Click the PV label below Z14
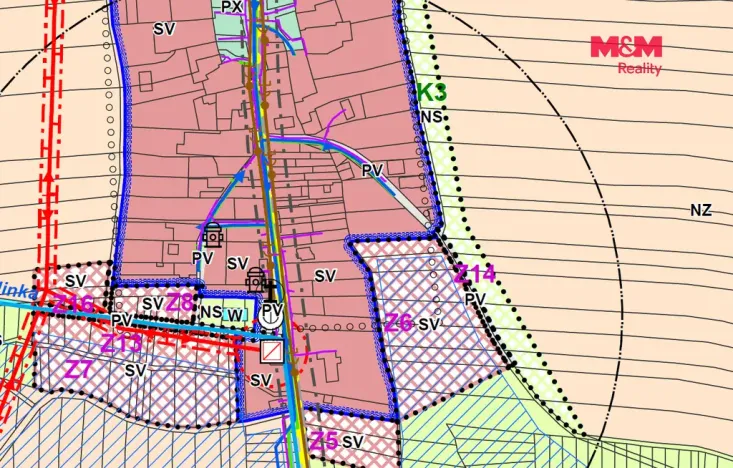Viewport: 733px width, 468px height. pyautogui.click(x=475, y=299)
